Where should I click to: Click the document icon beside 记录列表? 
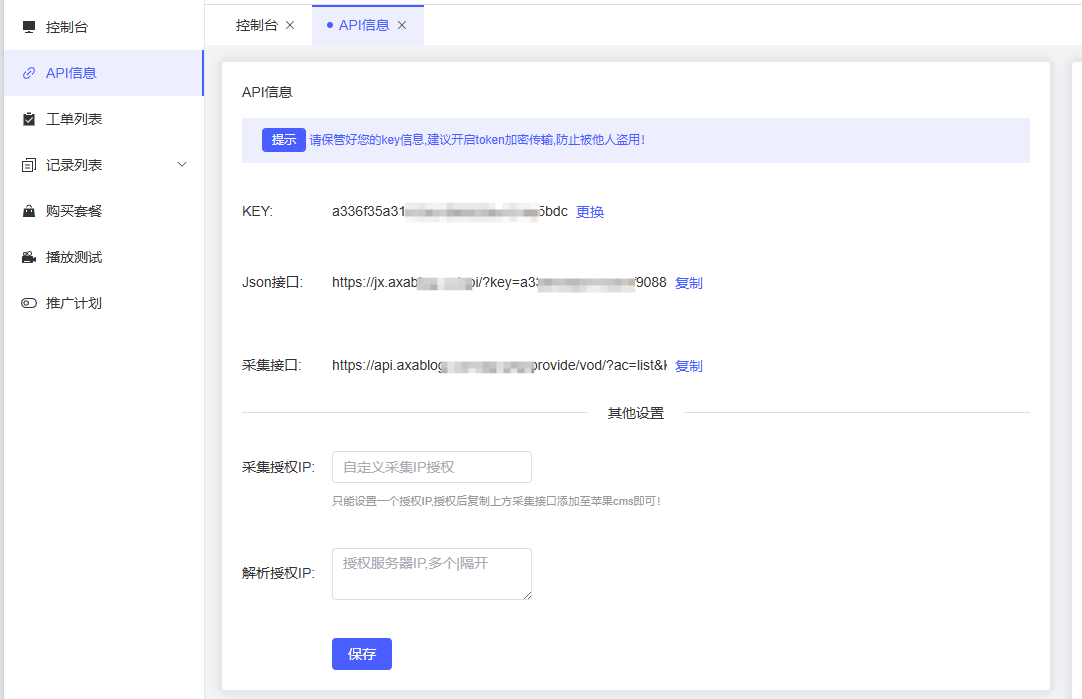click(27, 164)
